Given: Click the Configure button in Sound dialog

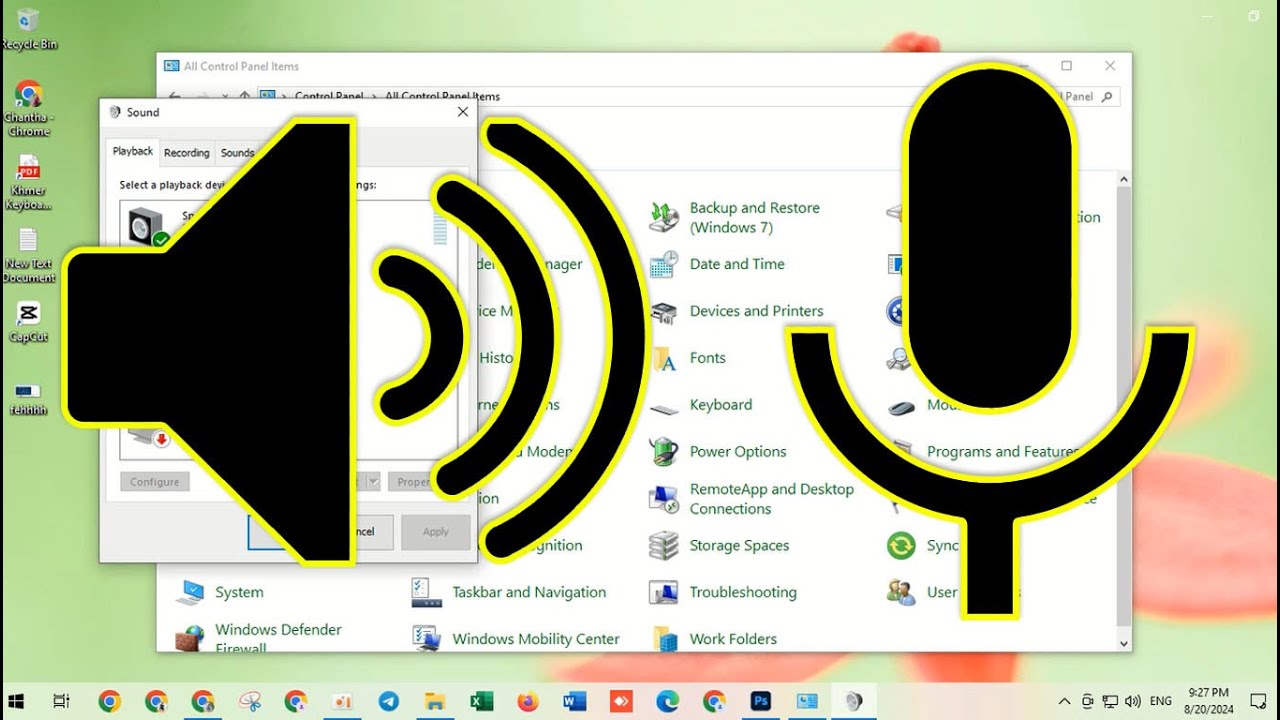Looking at the screenshot, I should (x=155, y=482).
